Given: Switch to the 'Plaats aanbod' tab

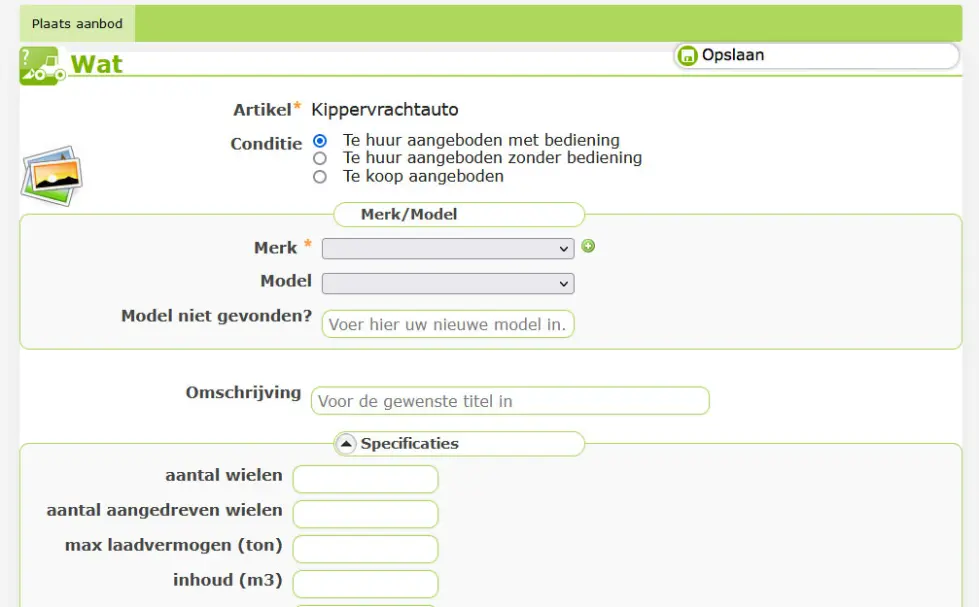Looking at the screenshot, I should pyautogui.click(x=77, y=23).
